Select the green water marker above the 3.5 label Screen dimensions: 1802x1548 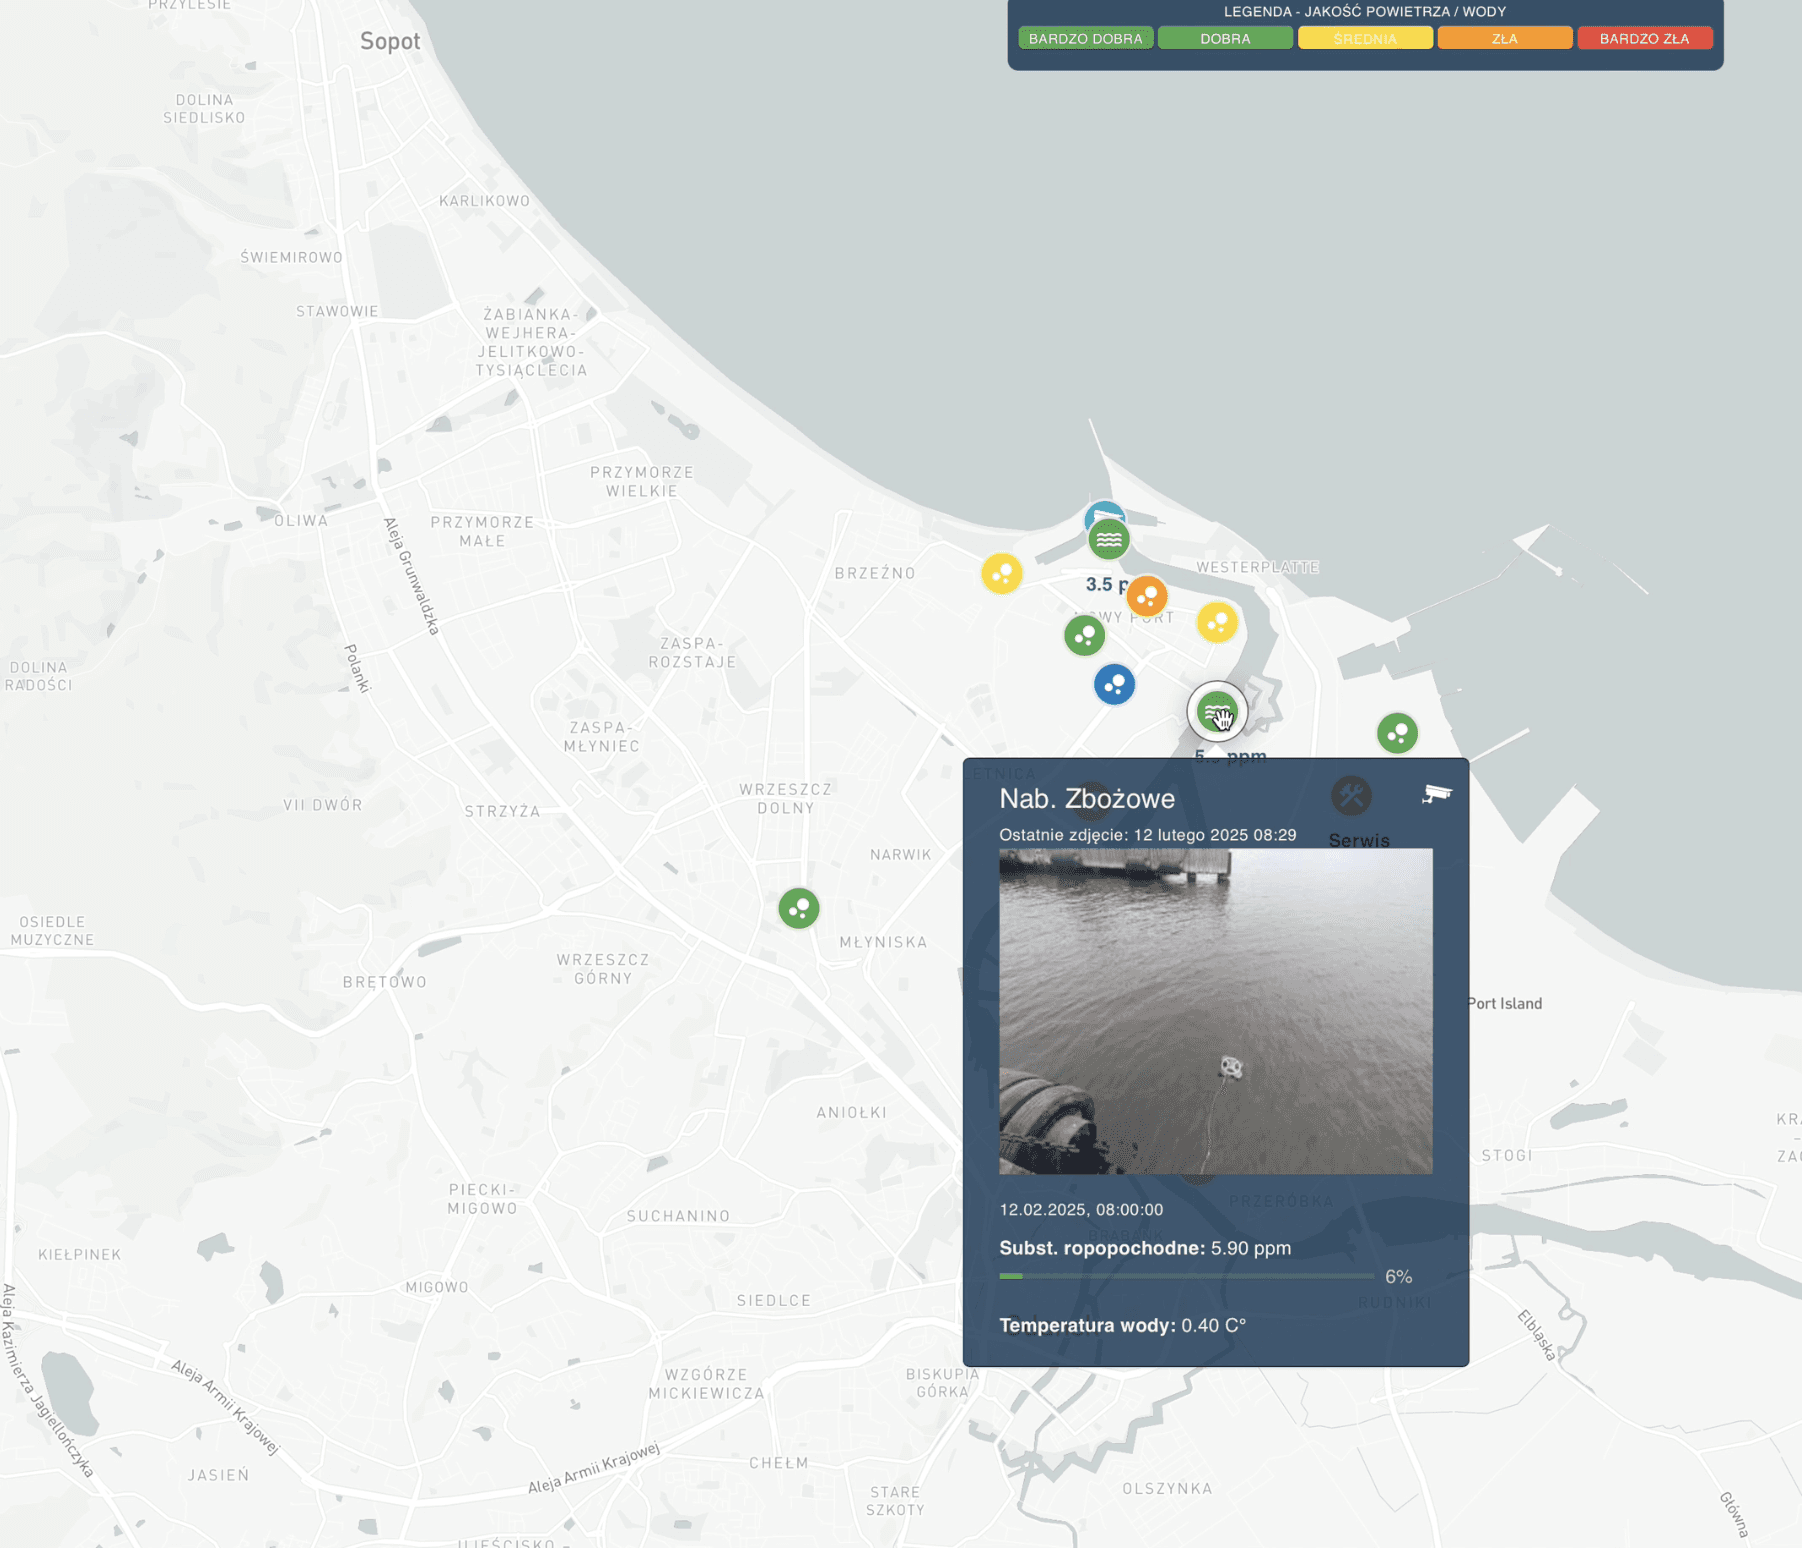click(x=1108, y=540)
